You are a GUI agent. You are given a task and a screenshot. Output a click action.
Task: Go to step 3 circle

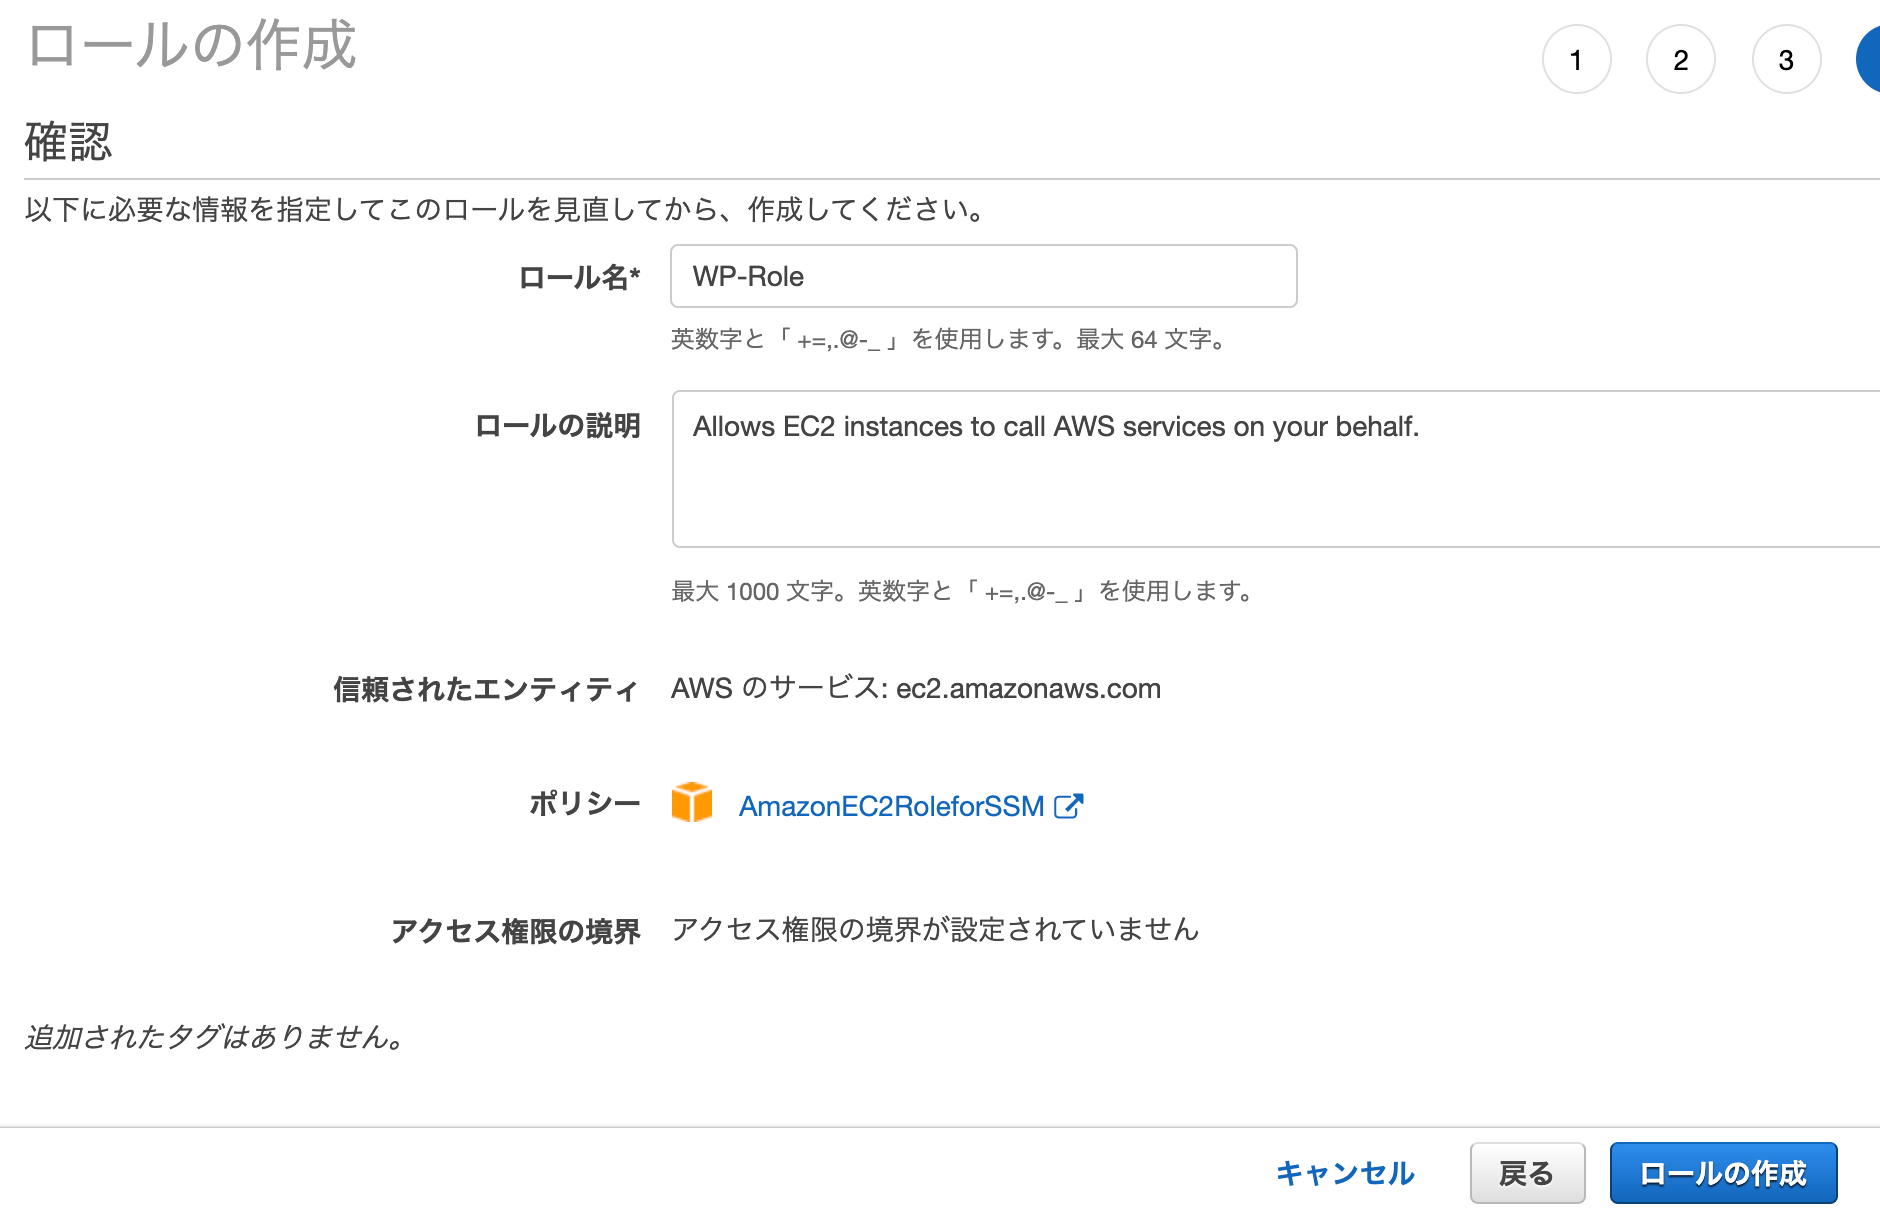point(1786,60)
